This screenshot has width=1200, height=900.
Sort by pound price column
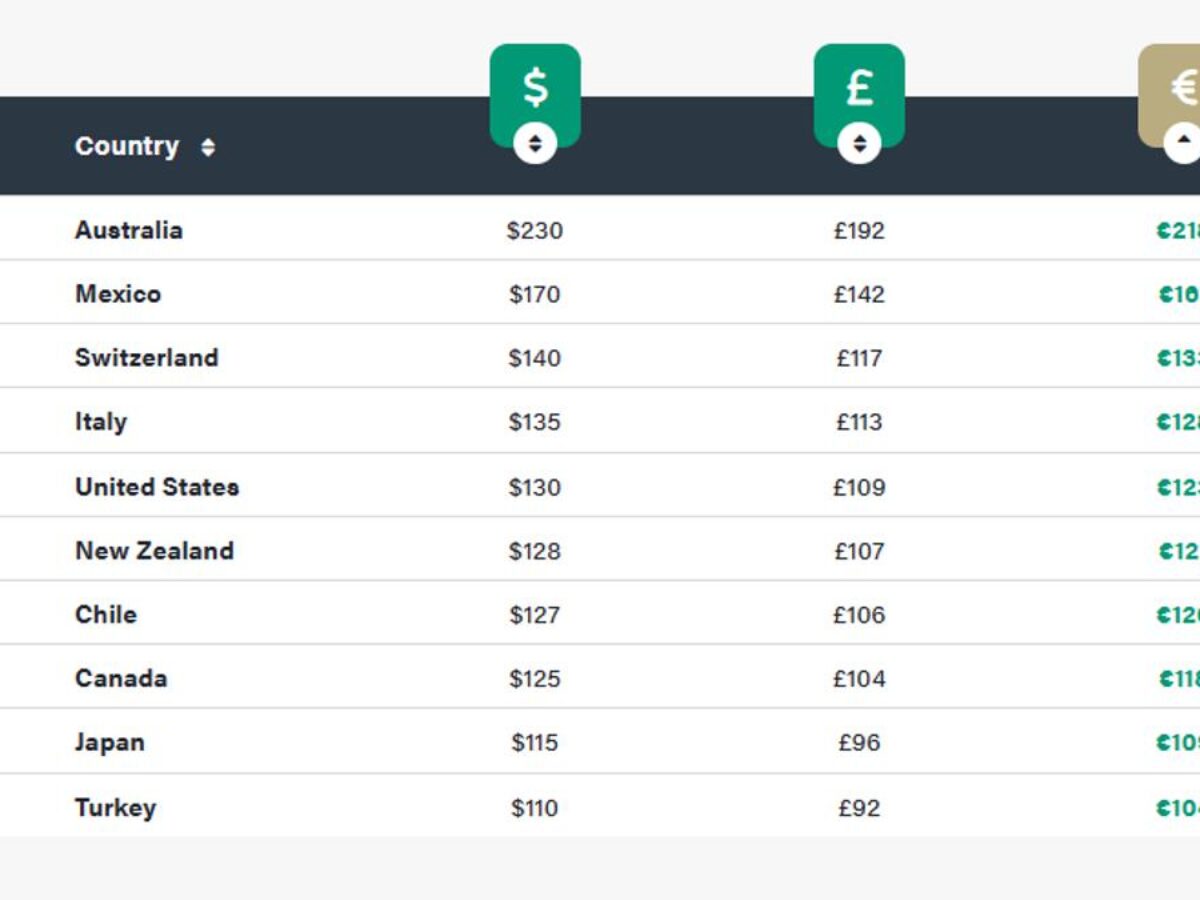859,143
